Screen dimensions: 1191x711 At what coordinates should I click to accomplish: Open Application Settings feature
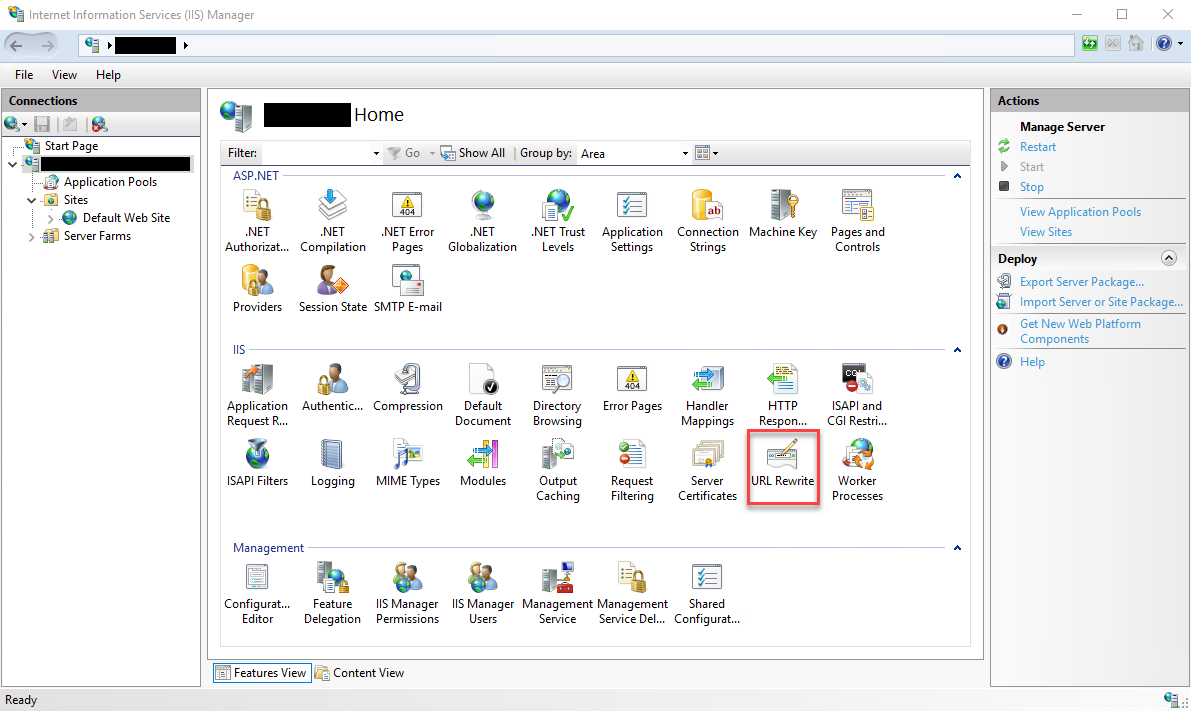point(632,221)
